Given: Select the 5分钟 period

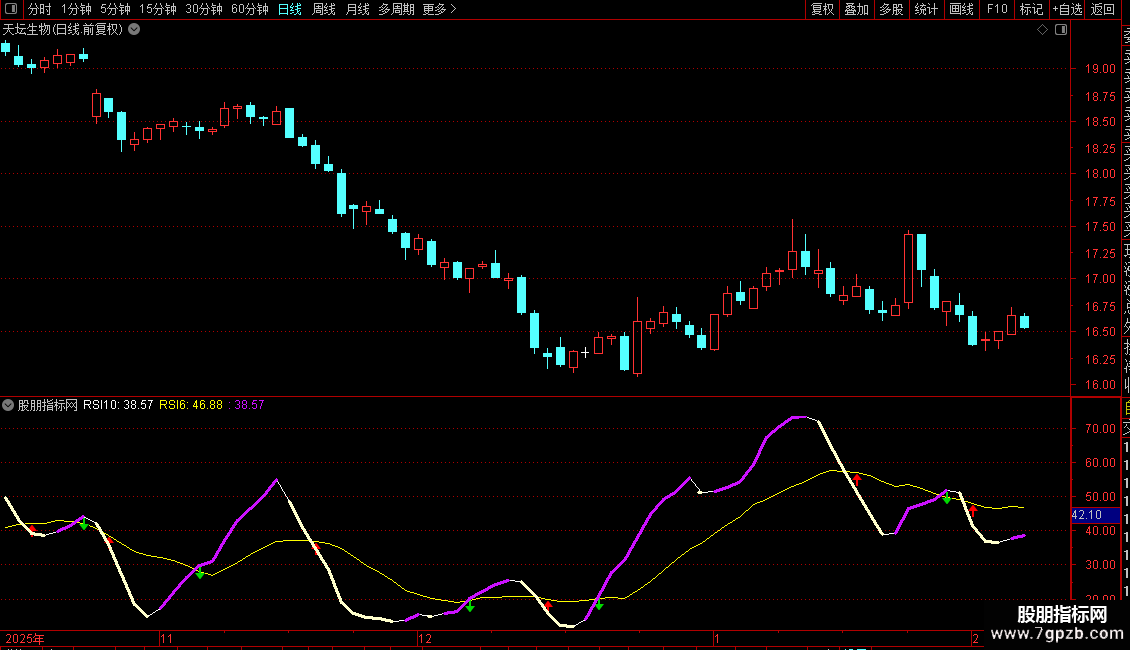Looking at the screenshot, I should [115, 9].
